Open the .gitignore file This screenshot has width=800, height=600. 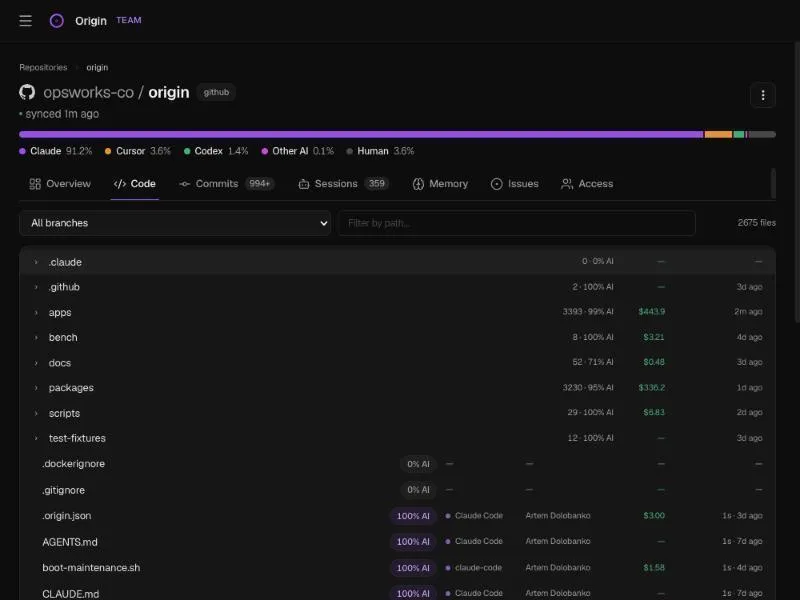click(64, 490)
